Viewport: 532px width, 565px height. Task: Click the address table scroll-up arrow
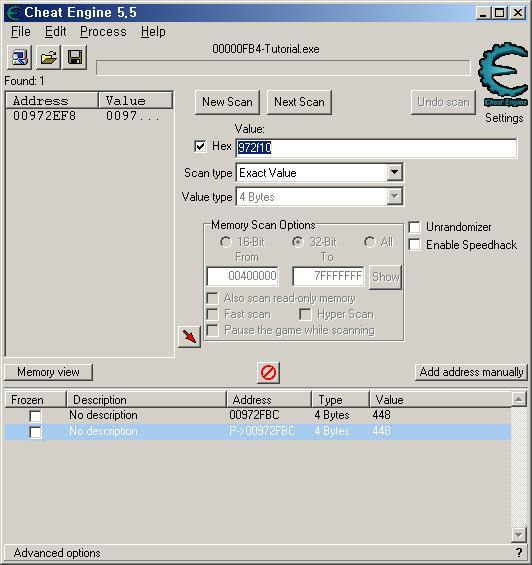point(519,399)
